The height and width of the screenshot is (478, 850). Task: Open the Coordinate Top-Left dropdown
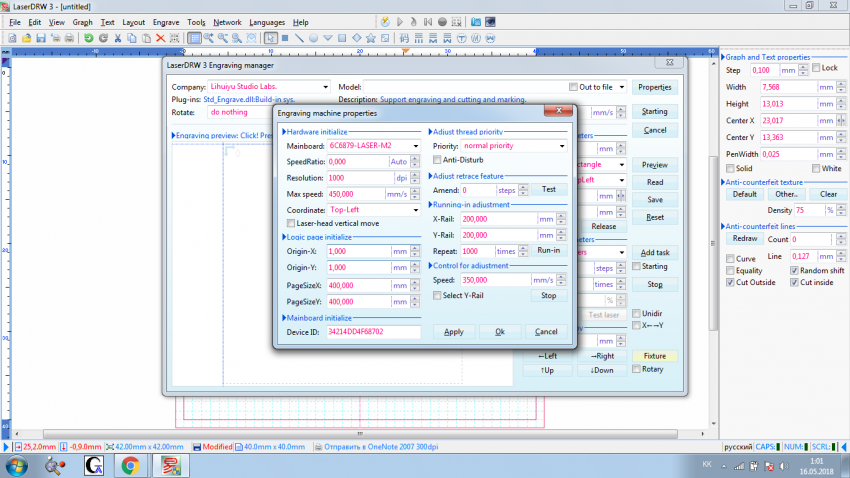coord(416,210)
